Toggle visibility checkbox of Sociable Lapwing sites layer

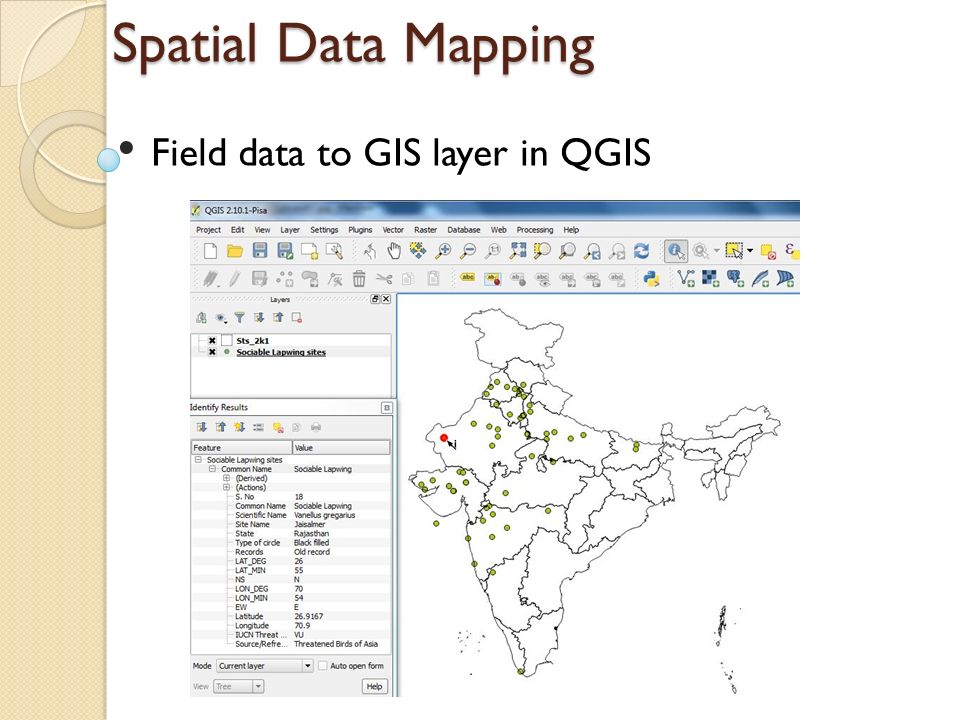[212, 352]
